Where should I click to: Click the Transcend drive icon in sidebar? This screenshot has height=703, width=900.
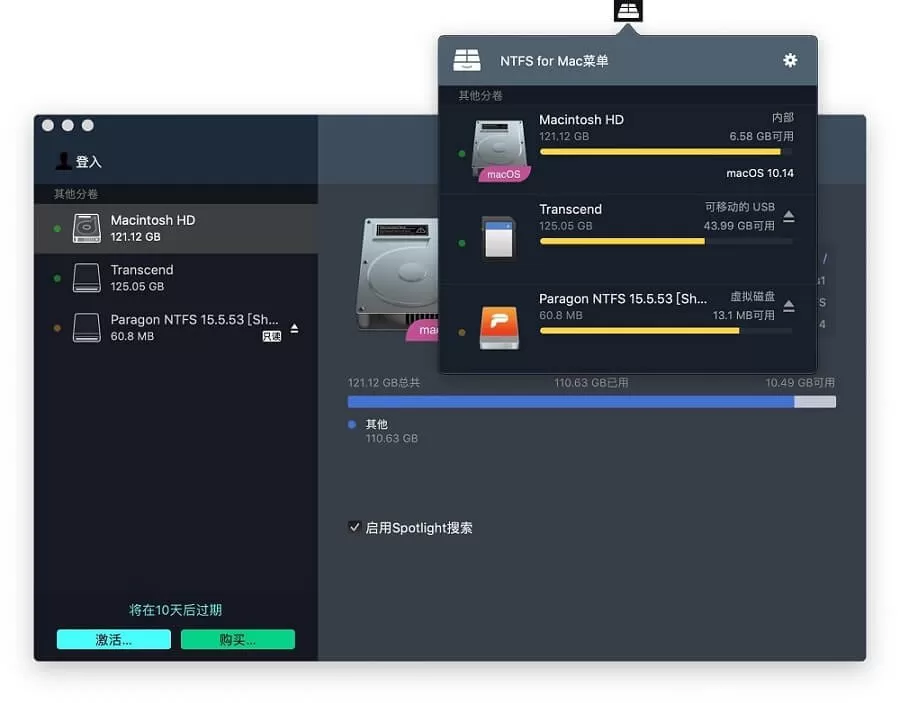(87, 278)
